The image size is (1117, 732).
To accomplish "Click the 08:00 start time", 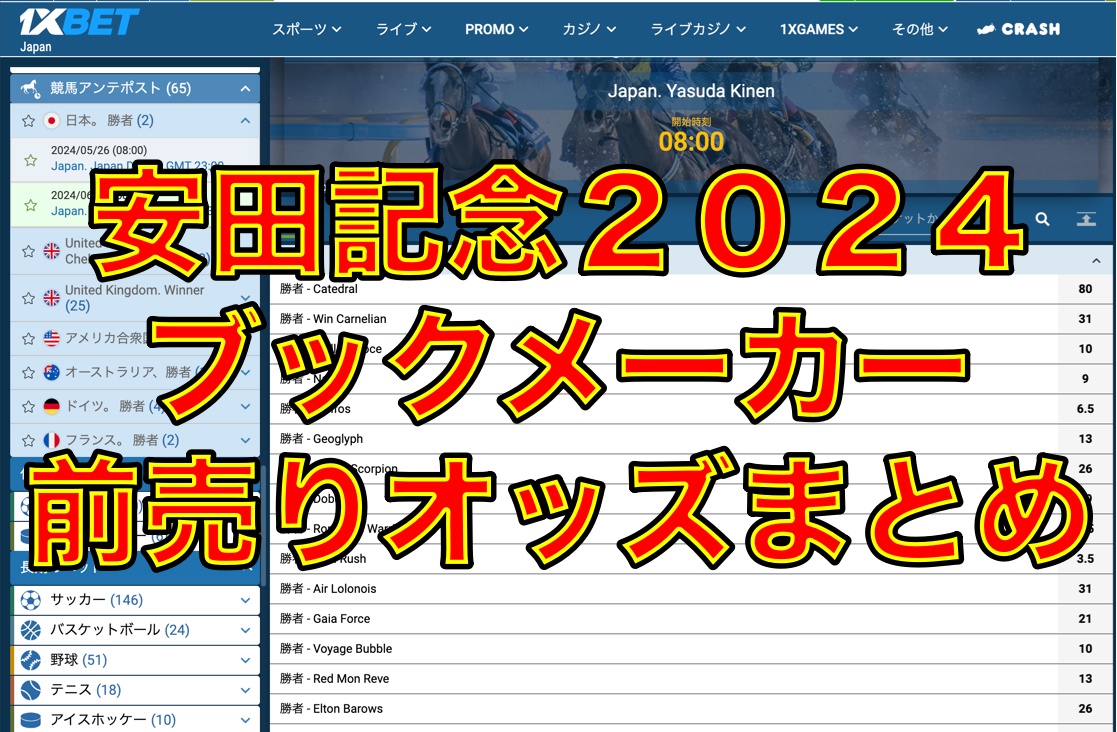I will 691,142.
